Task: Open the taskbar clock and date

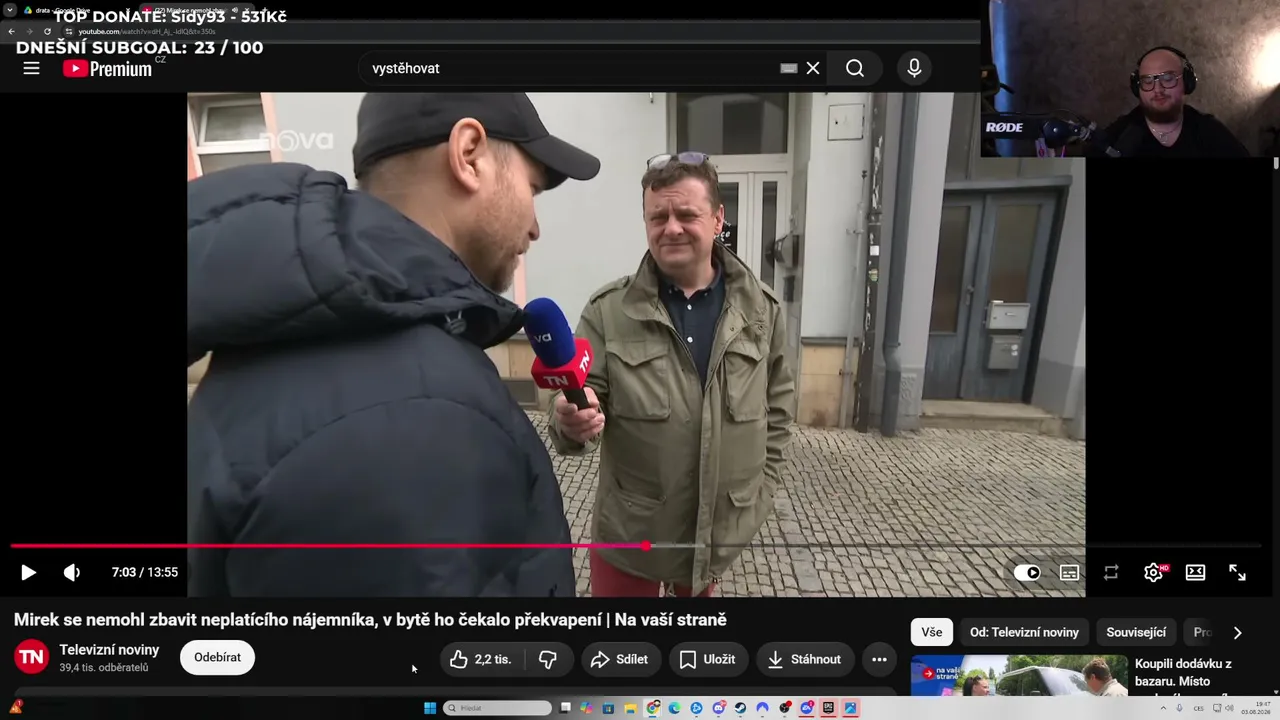Action: 1256,708
